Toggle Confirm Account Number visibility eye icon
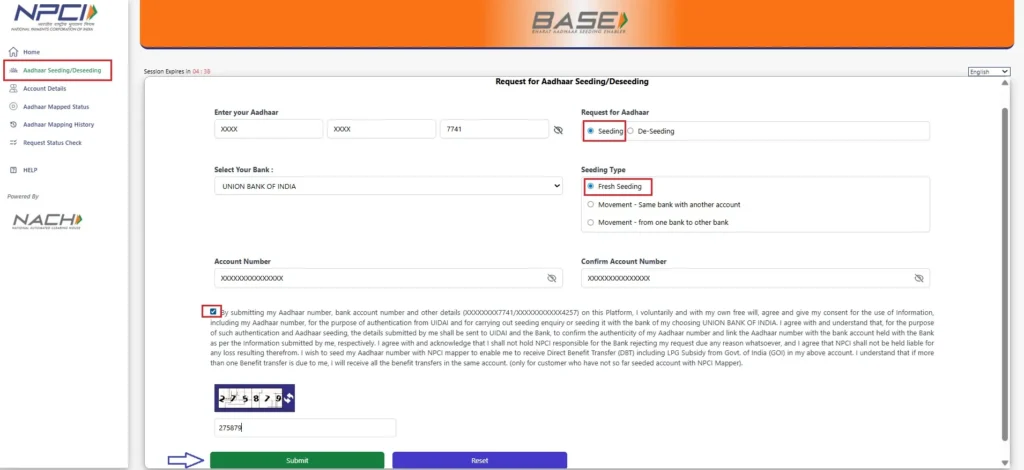Image resolution: width=1024 pixels, height=470 pixels. click(919, 278)
